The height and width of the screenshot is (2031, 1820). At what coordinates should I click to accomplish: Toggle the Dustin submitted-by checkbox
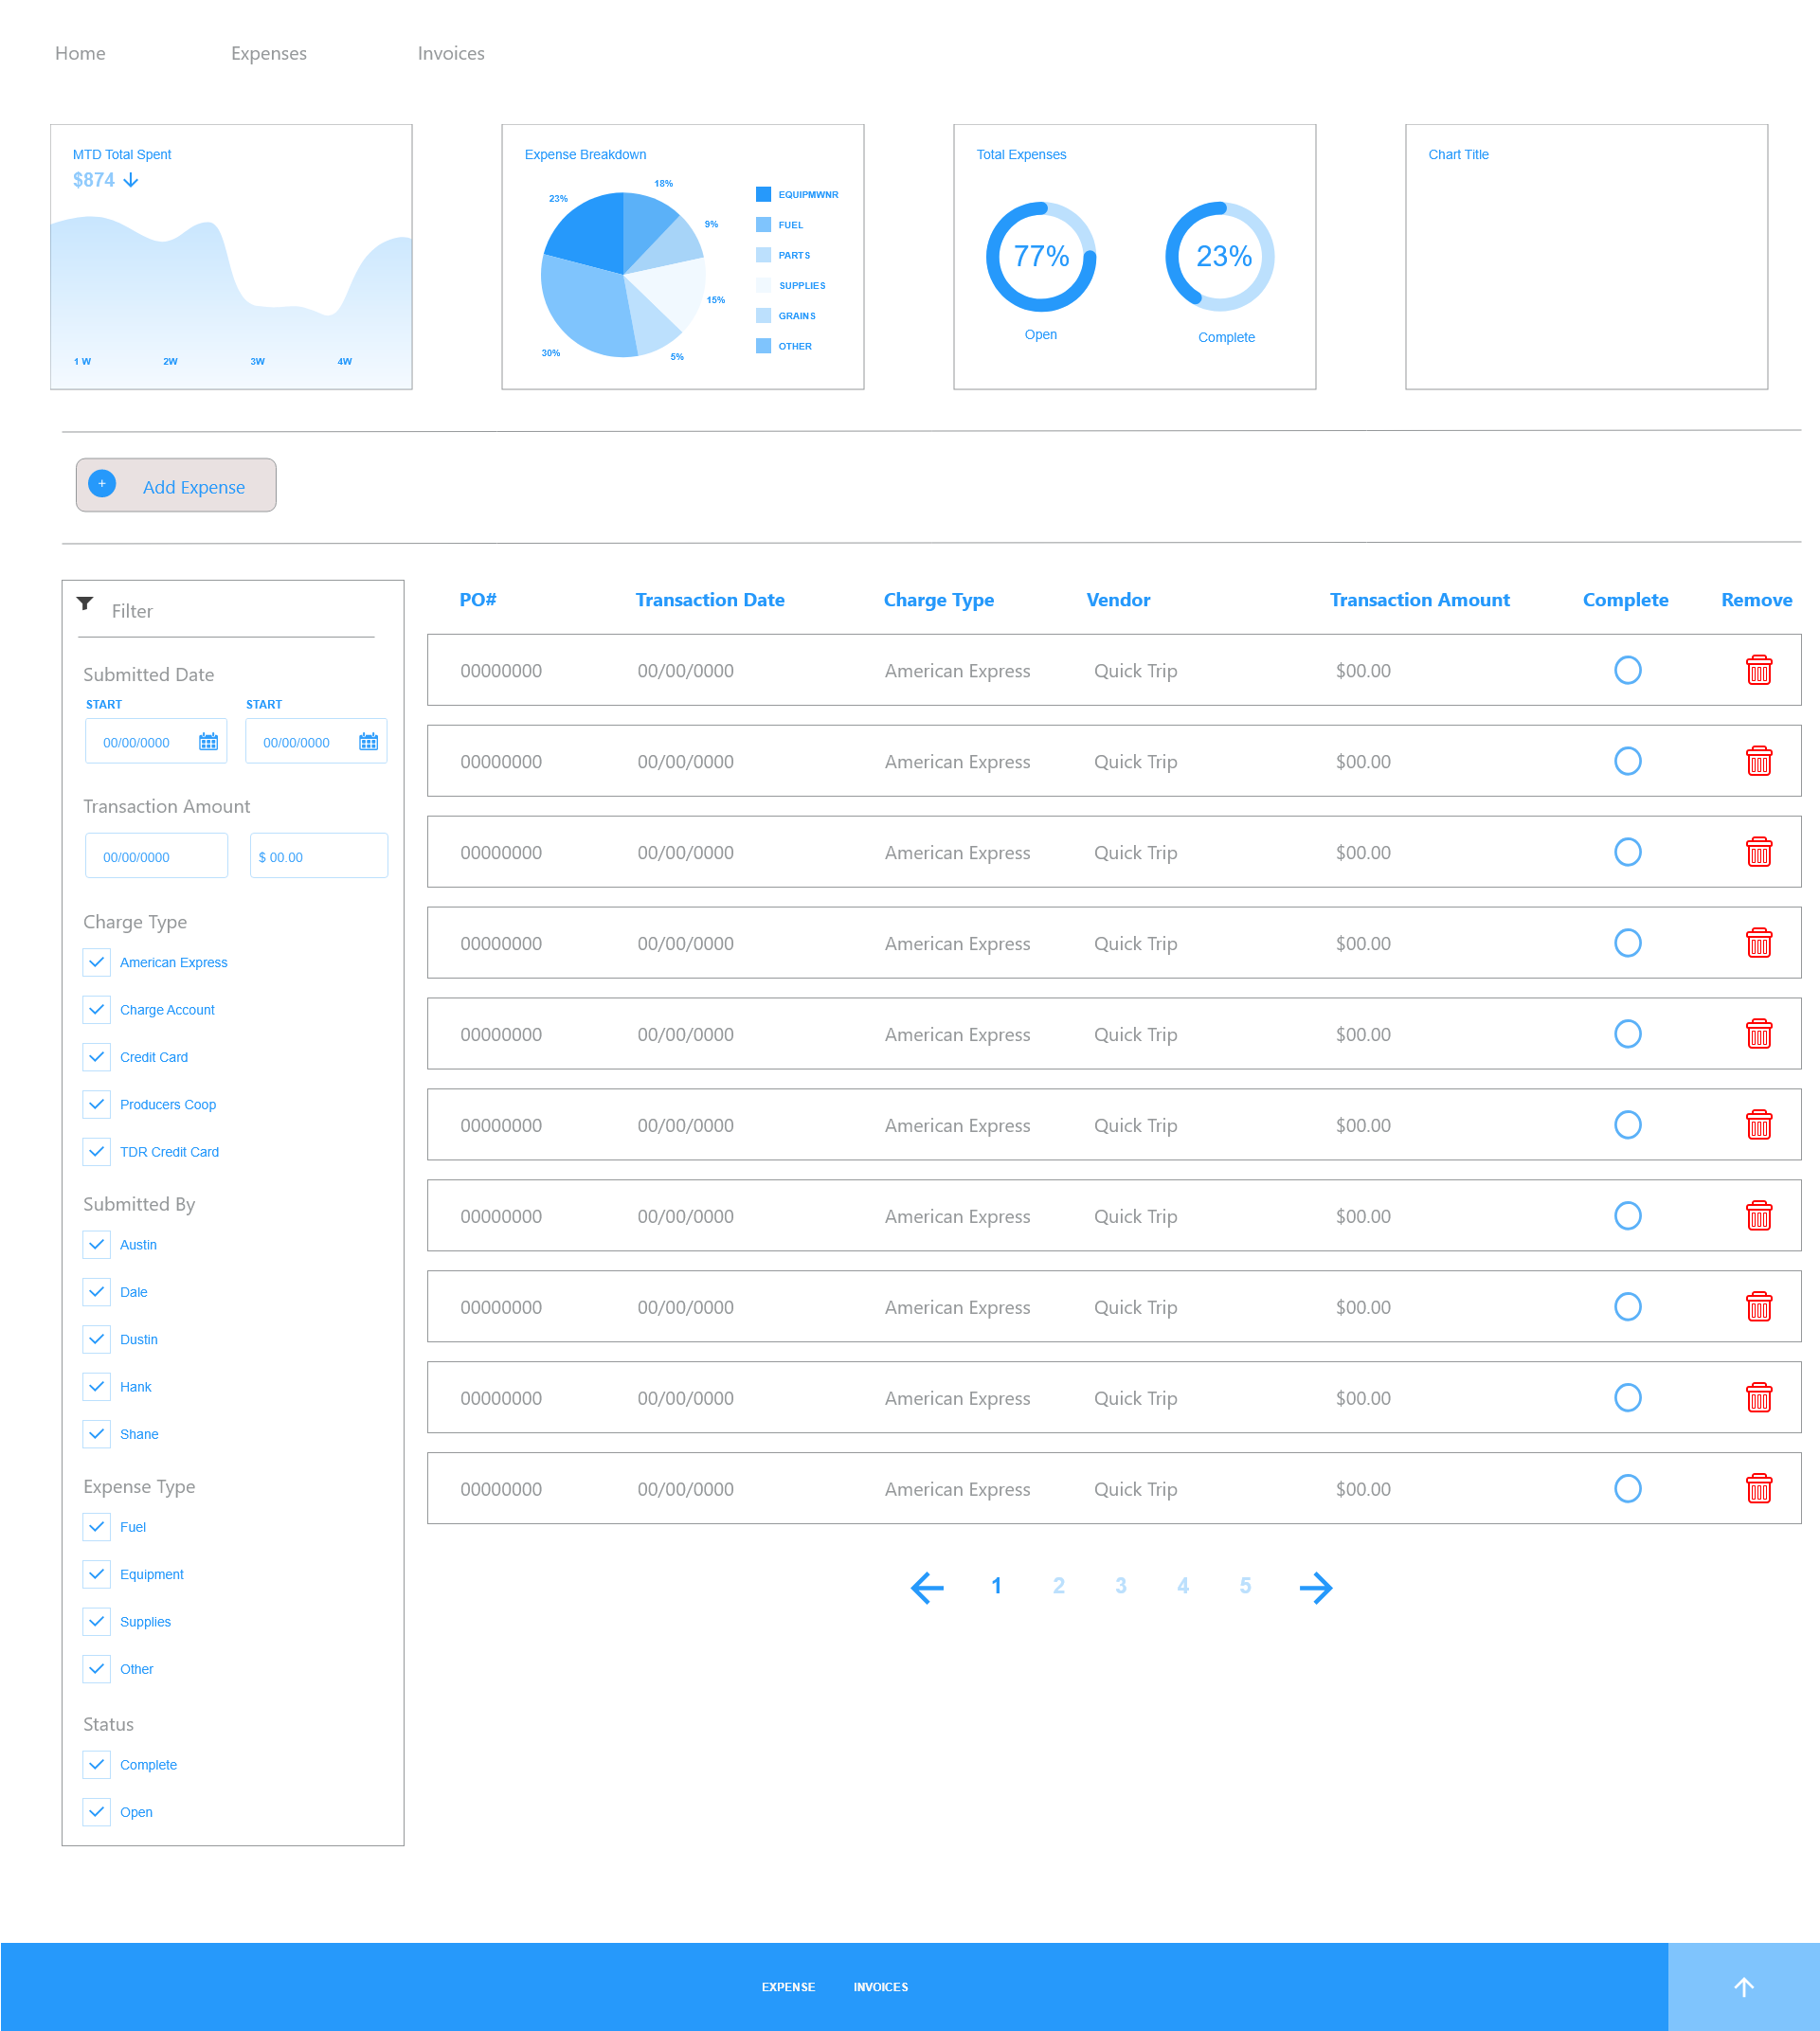pos(97,1339)
